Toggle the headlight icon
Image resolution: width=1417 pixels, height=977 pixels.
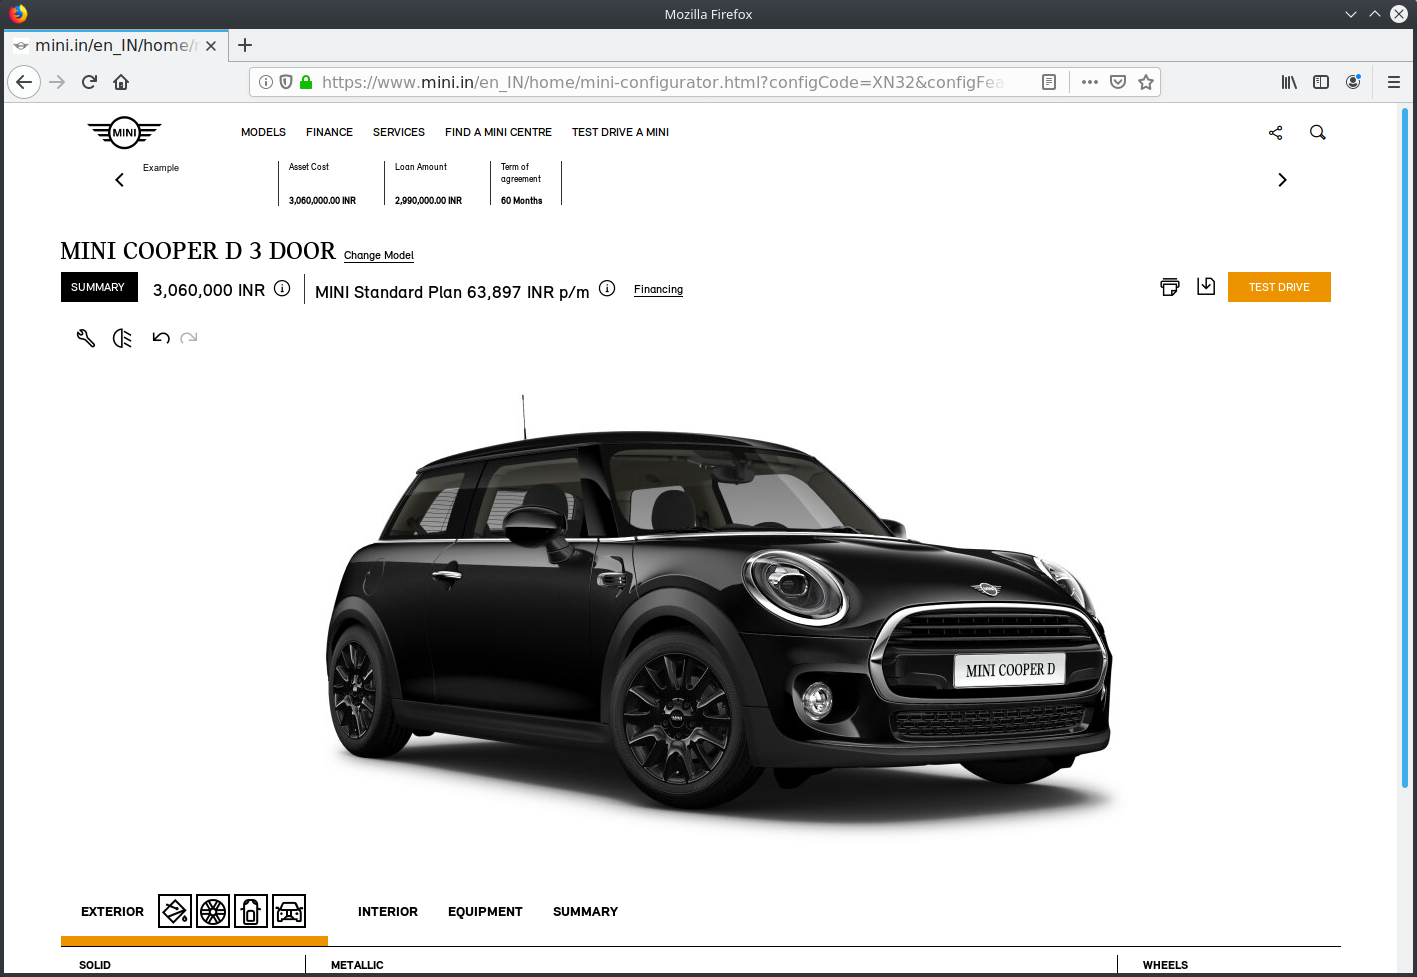point(122,338)
